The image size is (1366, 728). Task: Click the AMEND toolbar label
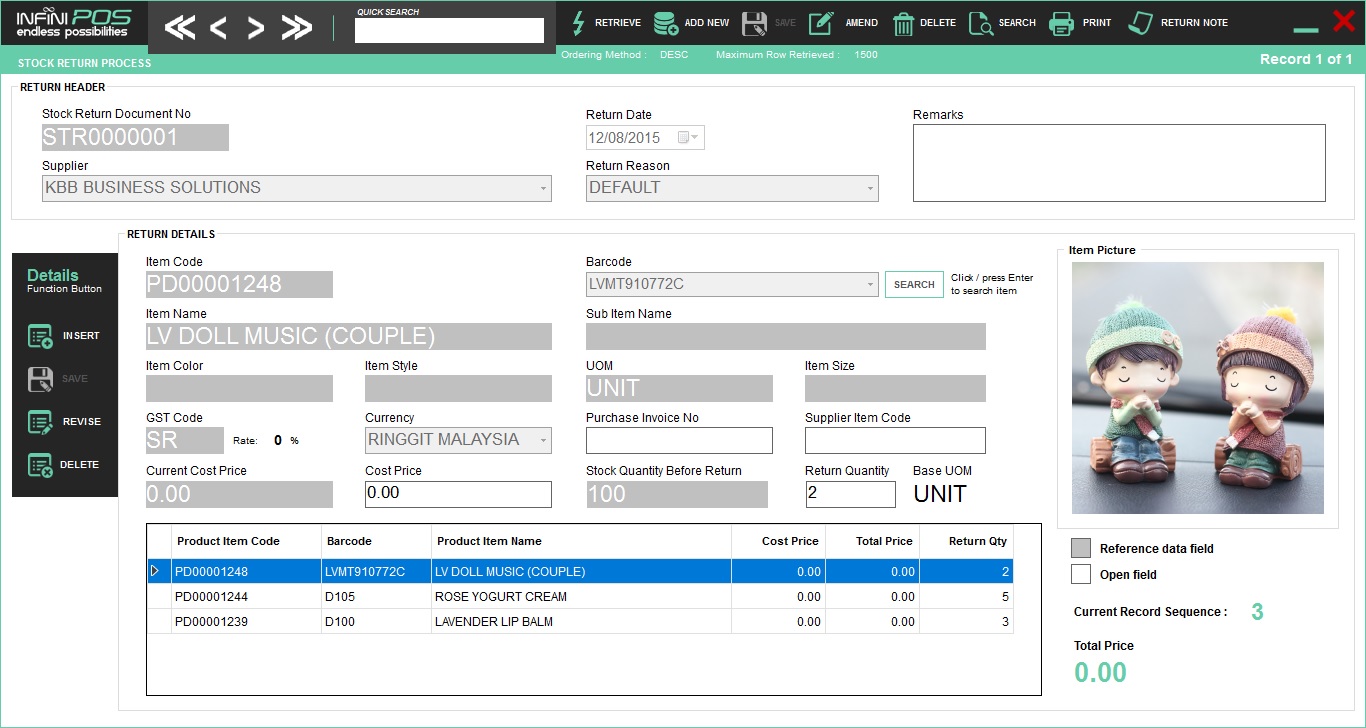[x=862, y=23]
